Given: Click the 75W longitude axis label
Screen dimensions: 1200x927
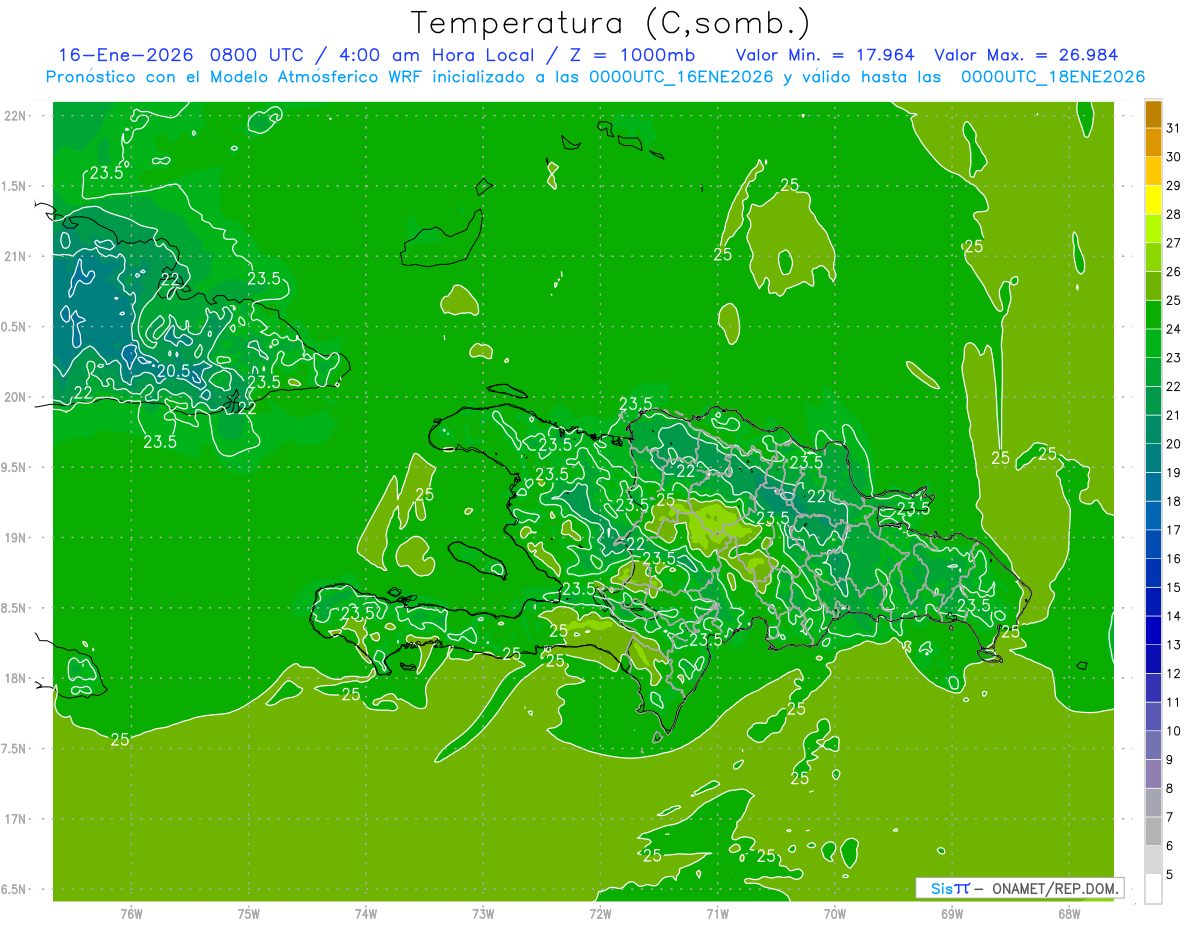Looking at the screenshot, I should [x=249, y=913].
